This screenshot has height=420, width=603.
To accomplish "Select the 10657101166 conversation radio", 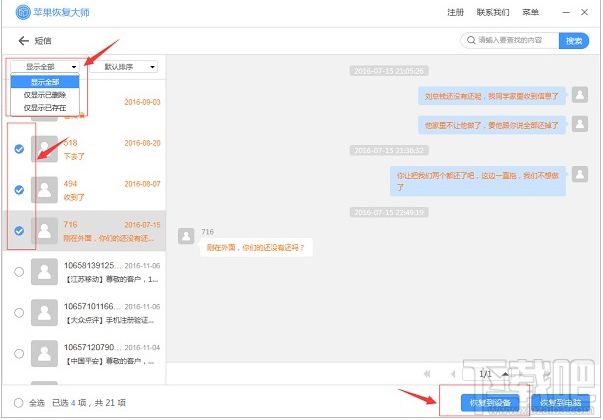I will (x=19, y=313).
